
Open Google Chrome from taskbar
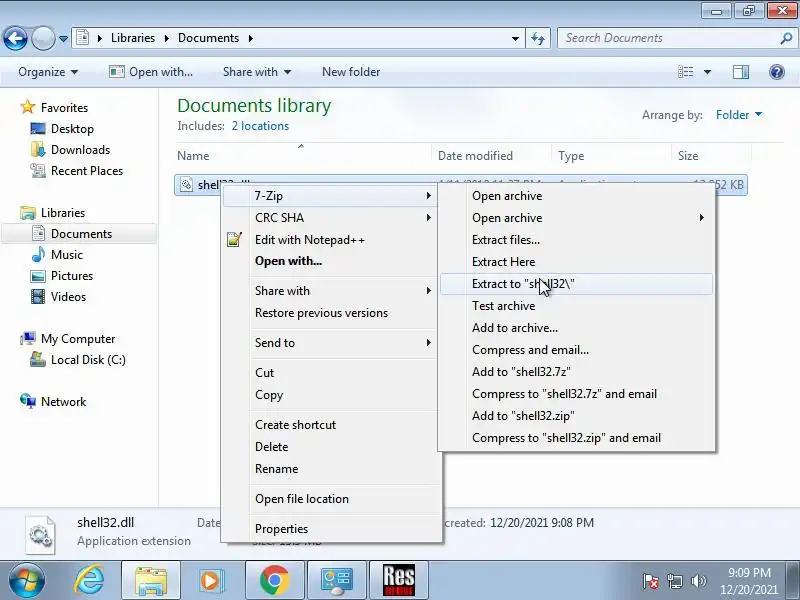pyautogui.click(x=274, y=580)
